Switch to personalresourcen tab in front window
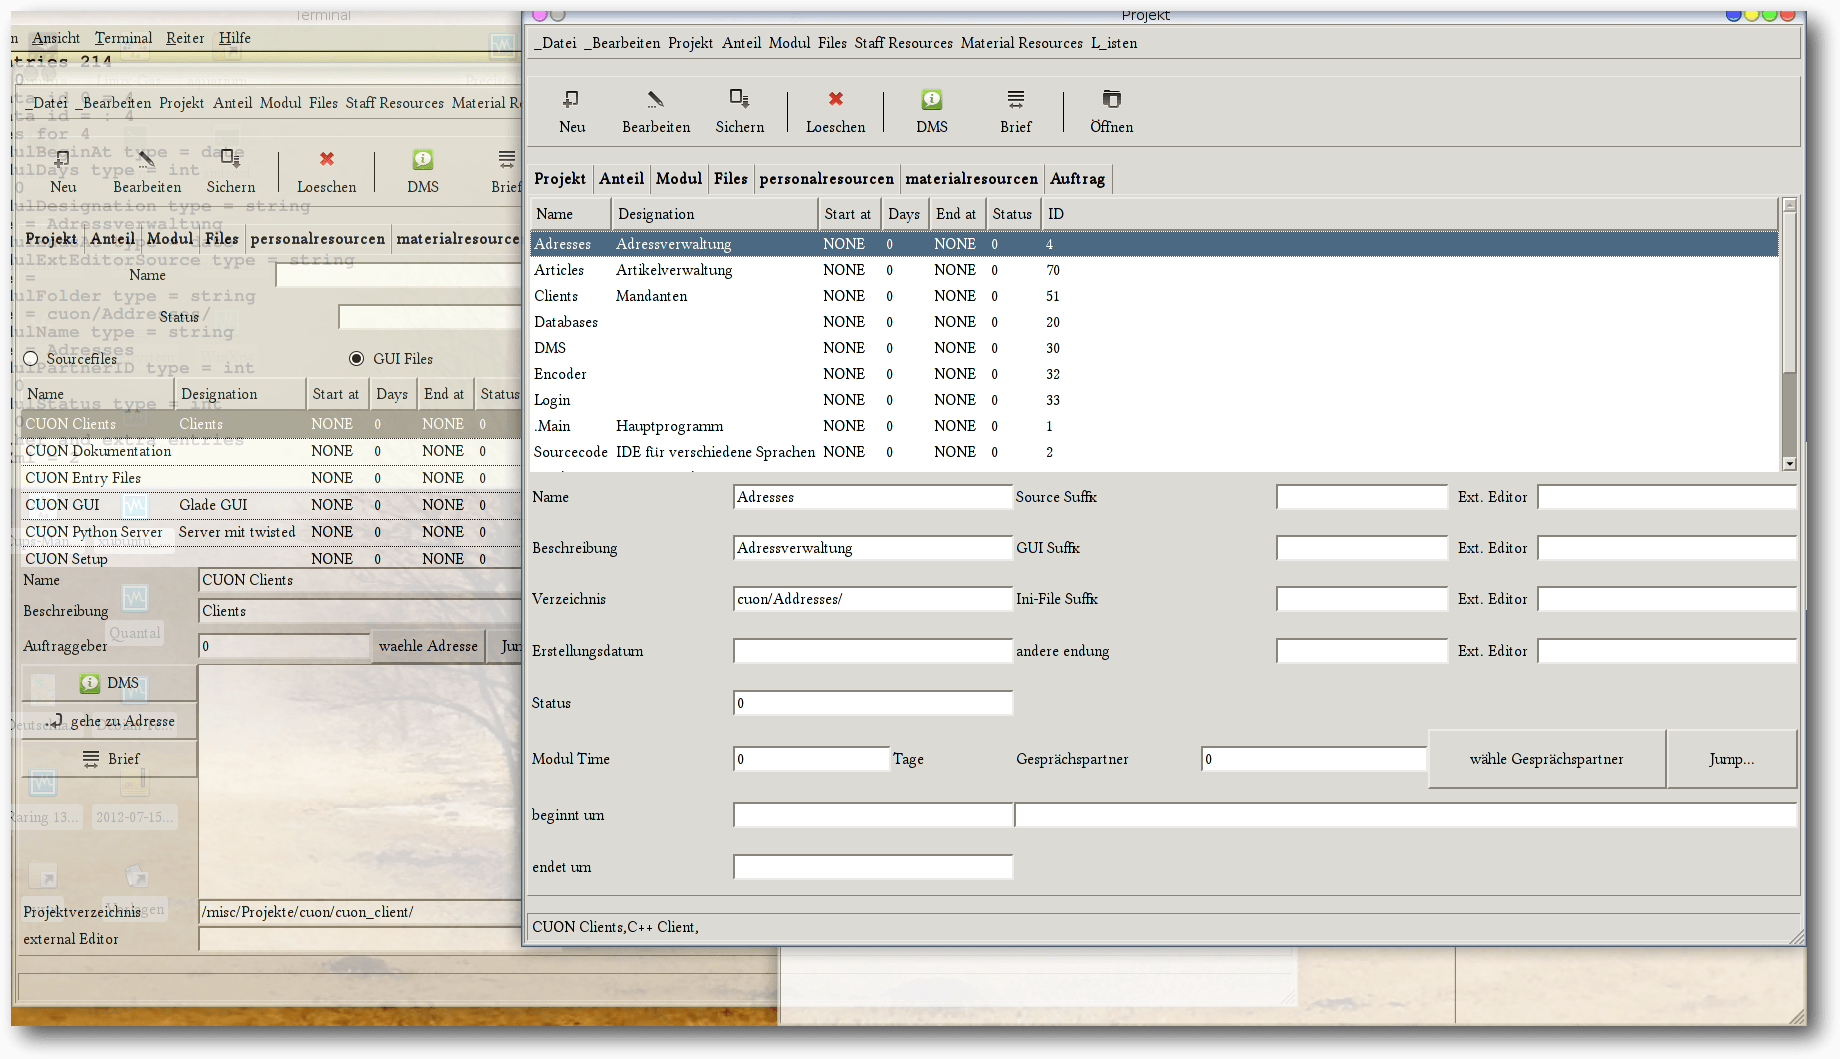The image size is (1840, 1059). tap(826, 179)
